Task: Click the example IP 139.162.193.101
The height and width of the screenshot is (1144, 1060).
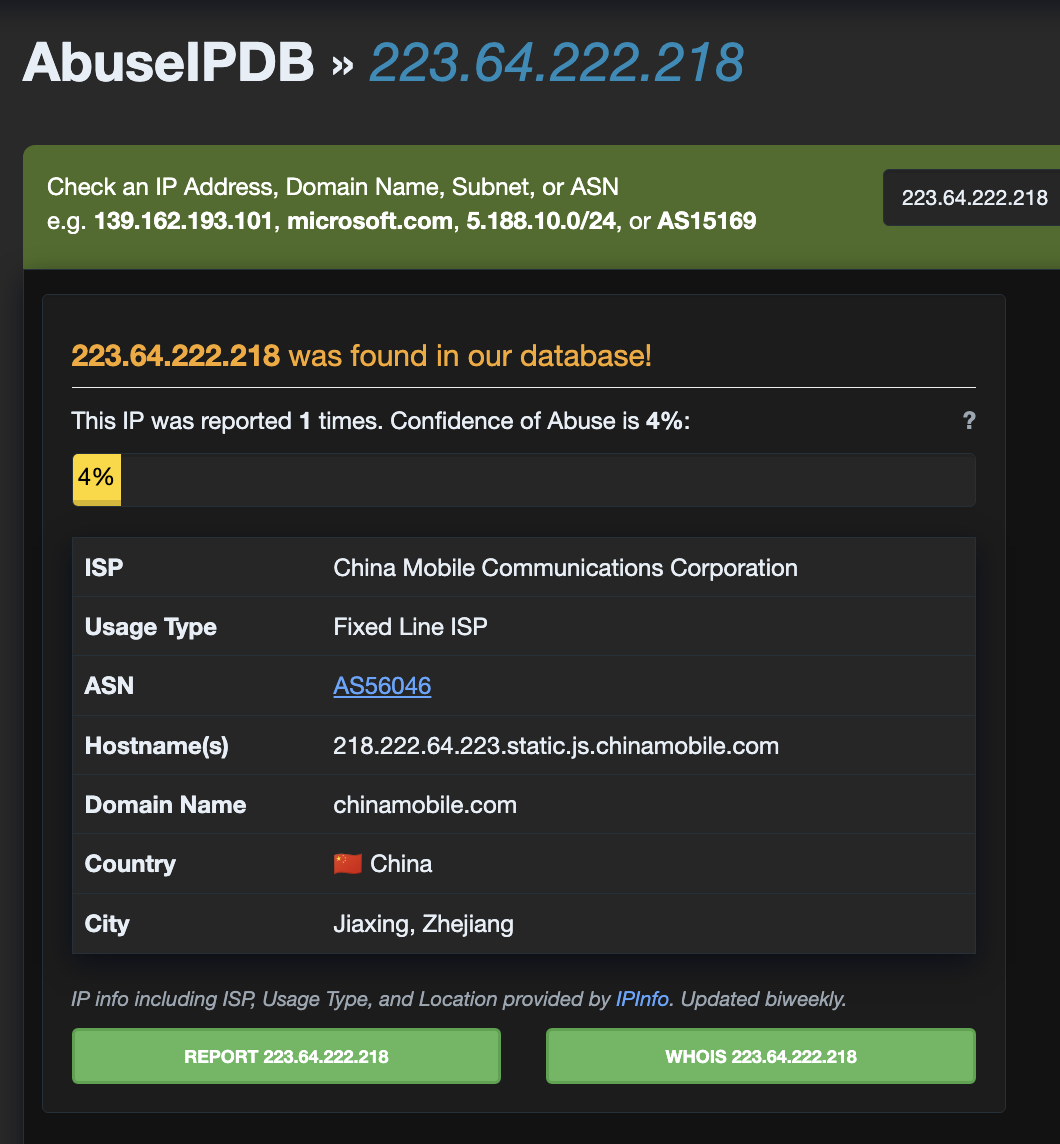Action: pos(184,221)
